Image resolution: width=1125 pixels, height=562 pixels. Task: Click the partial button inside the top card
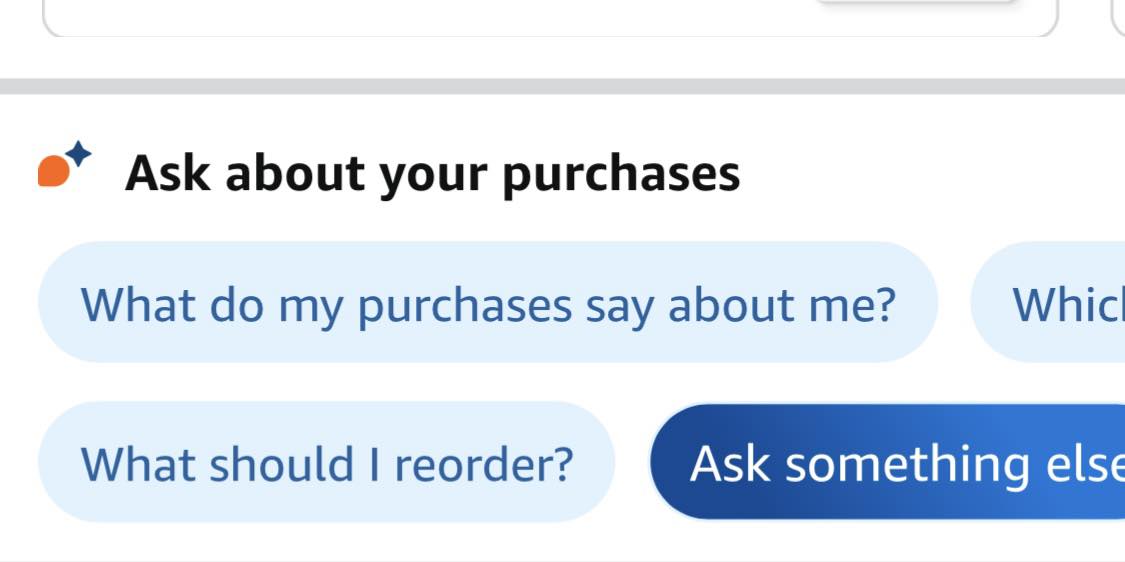915,5
